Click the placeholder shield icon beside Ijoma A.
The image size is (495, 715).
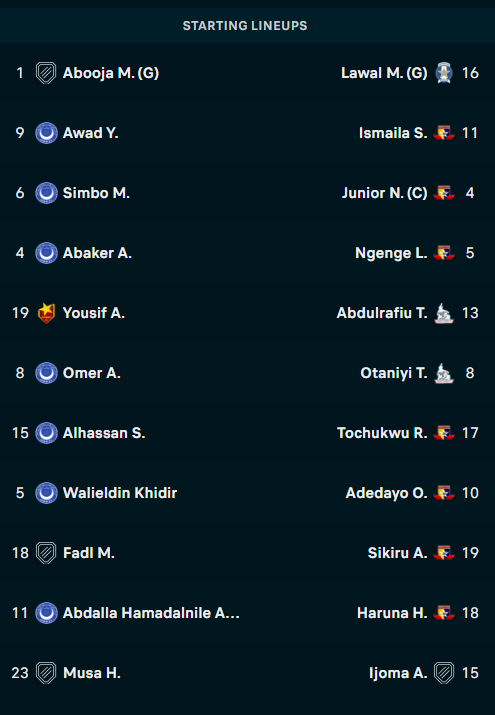[443, 673]
